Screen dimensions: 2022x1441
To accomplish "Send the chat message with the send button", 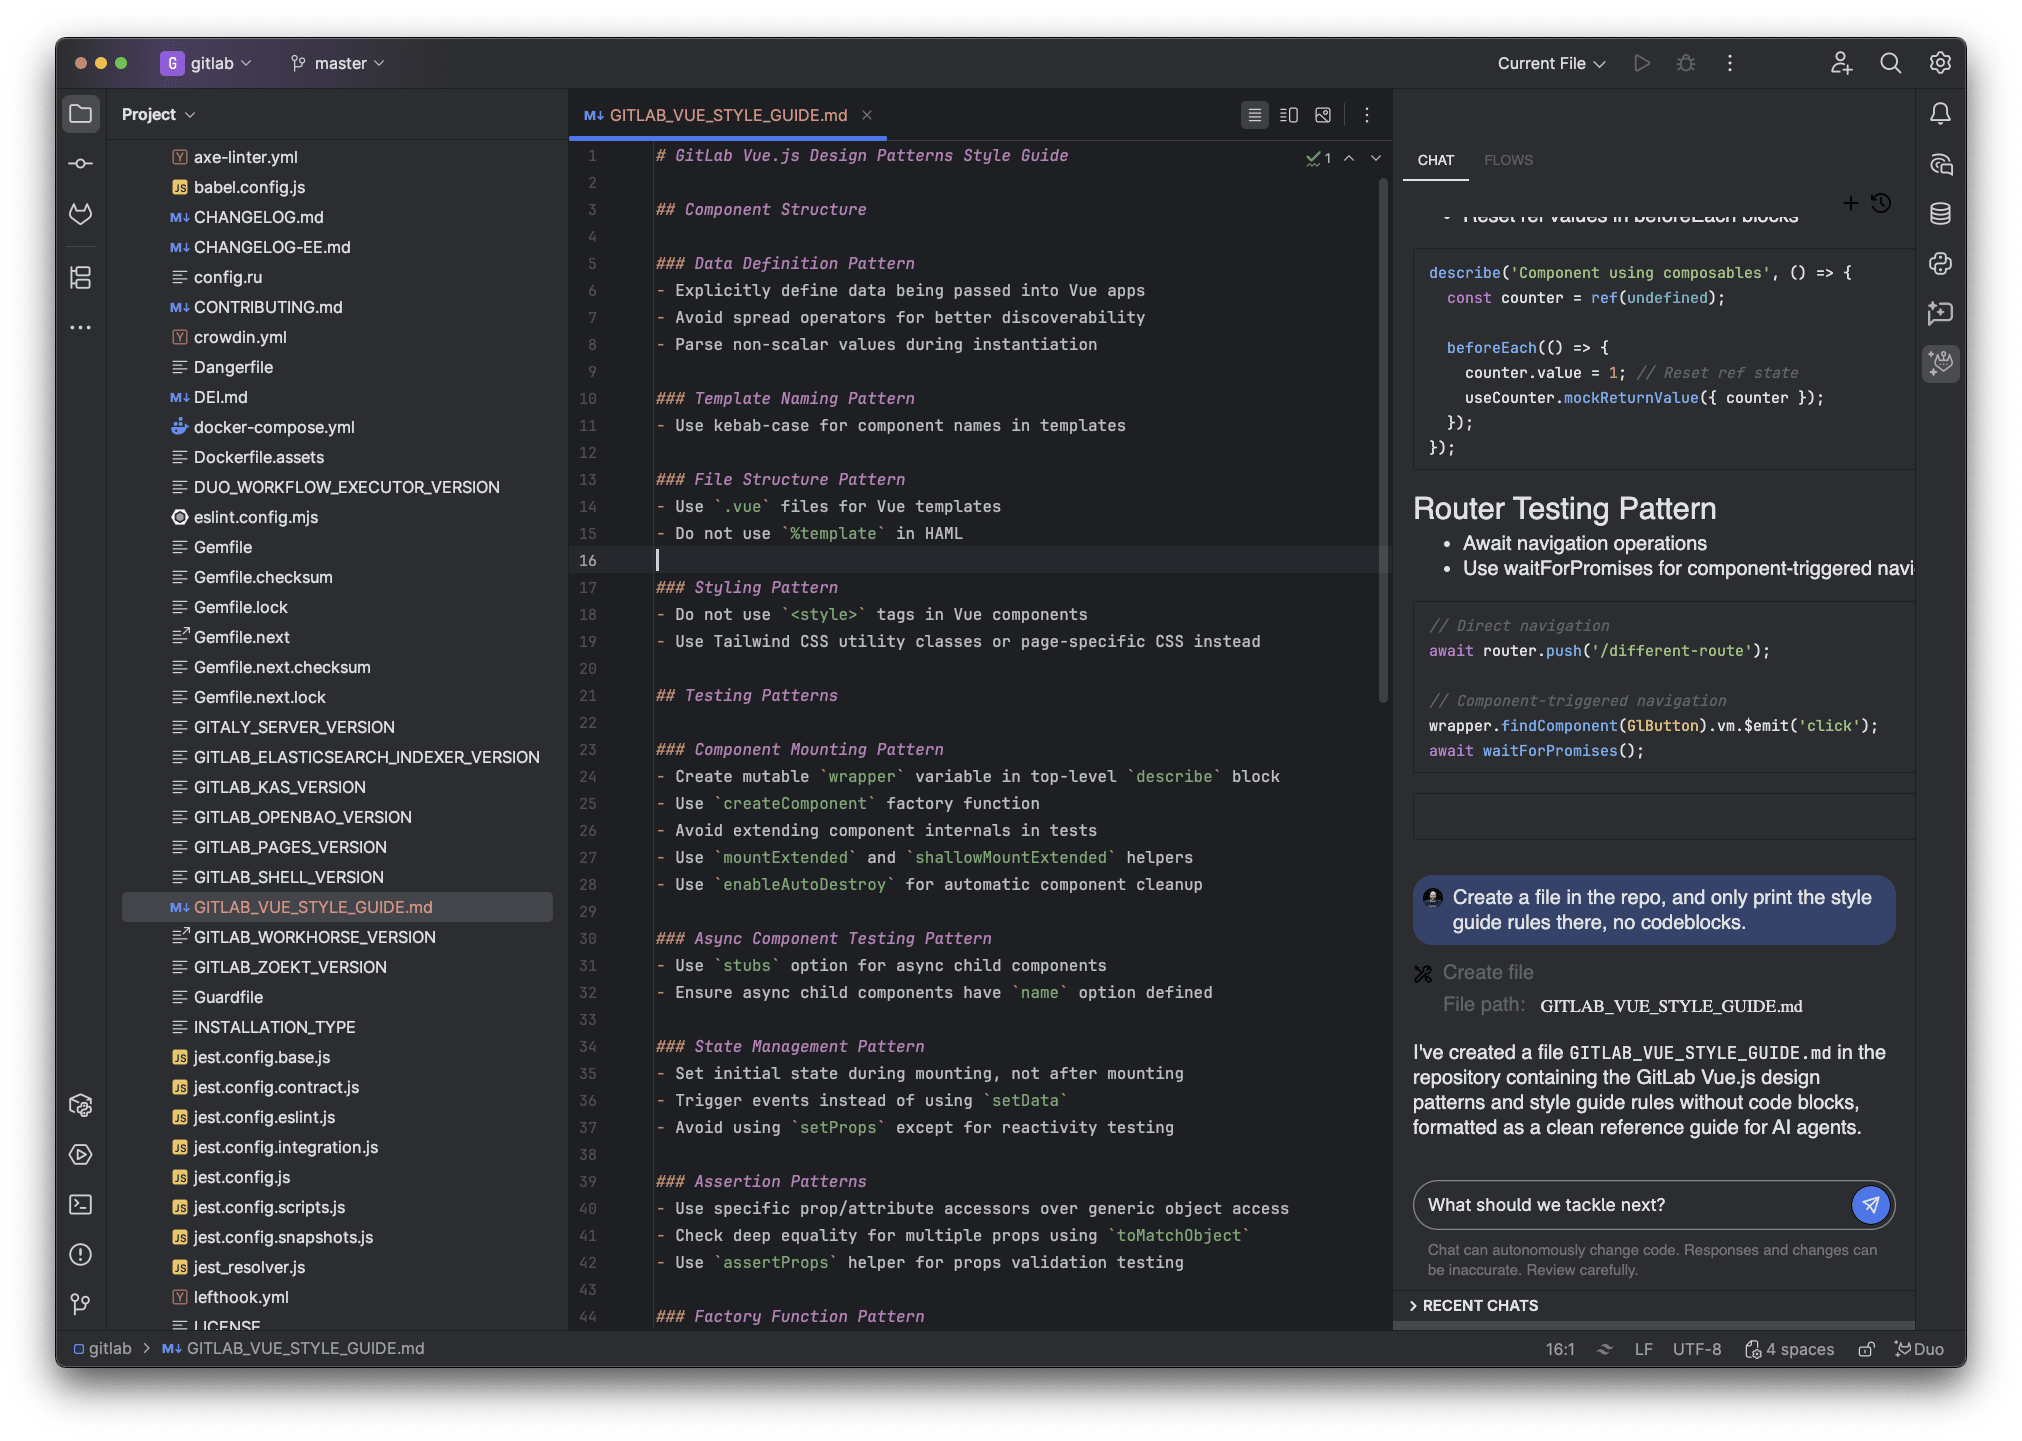I will click(1870, 1205).
